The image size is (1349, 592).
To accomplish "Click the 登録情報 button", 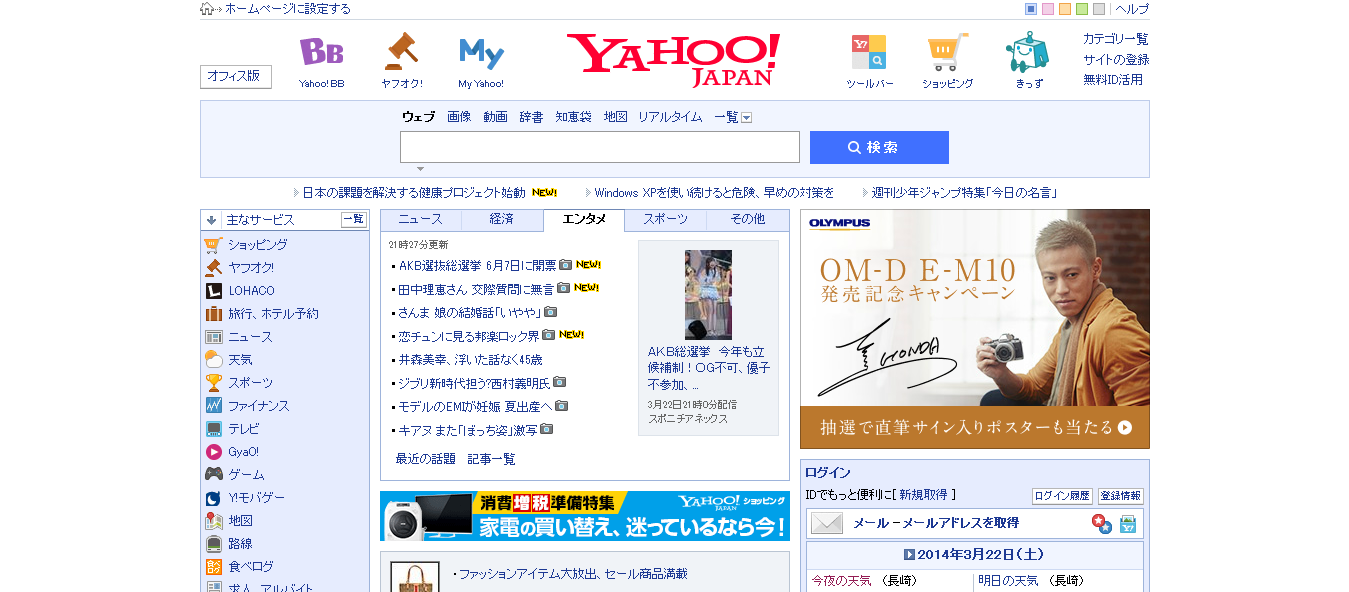I will pyautogui.click(x=1120, y=496).
